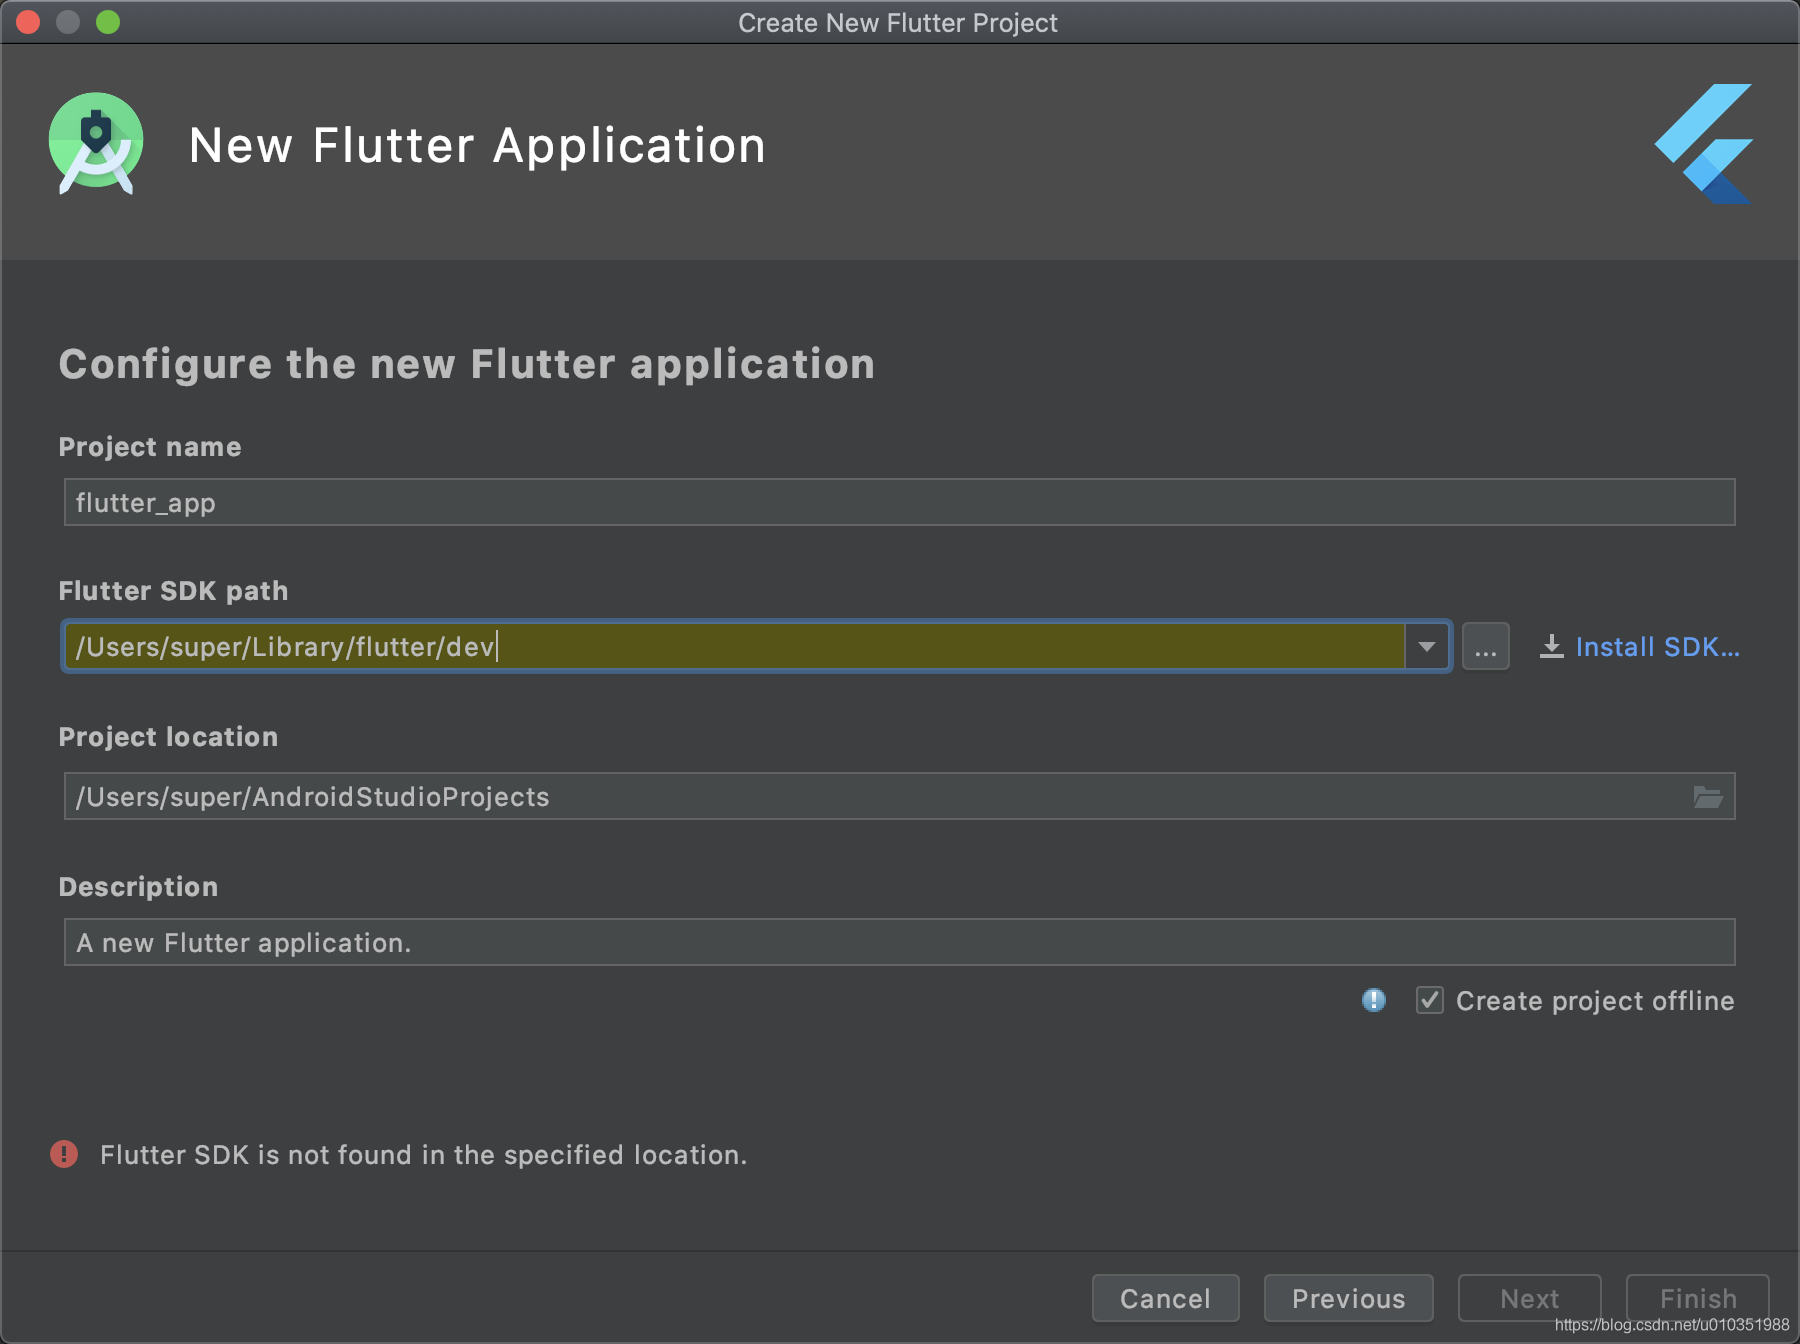Image resolution: width=1800 pixels, height=1344 pixels.
Task: Click the Cancel button
Action: click(x=1166, y=1298)
